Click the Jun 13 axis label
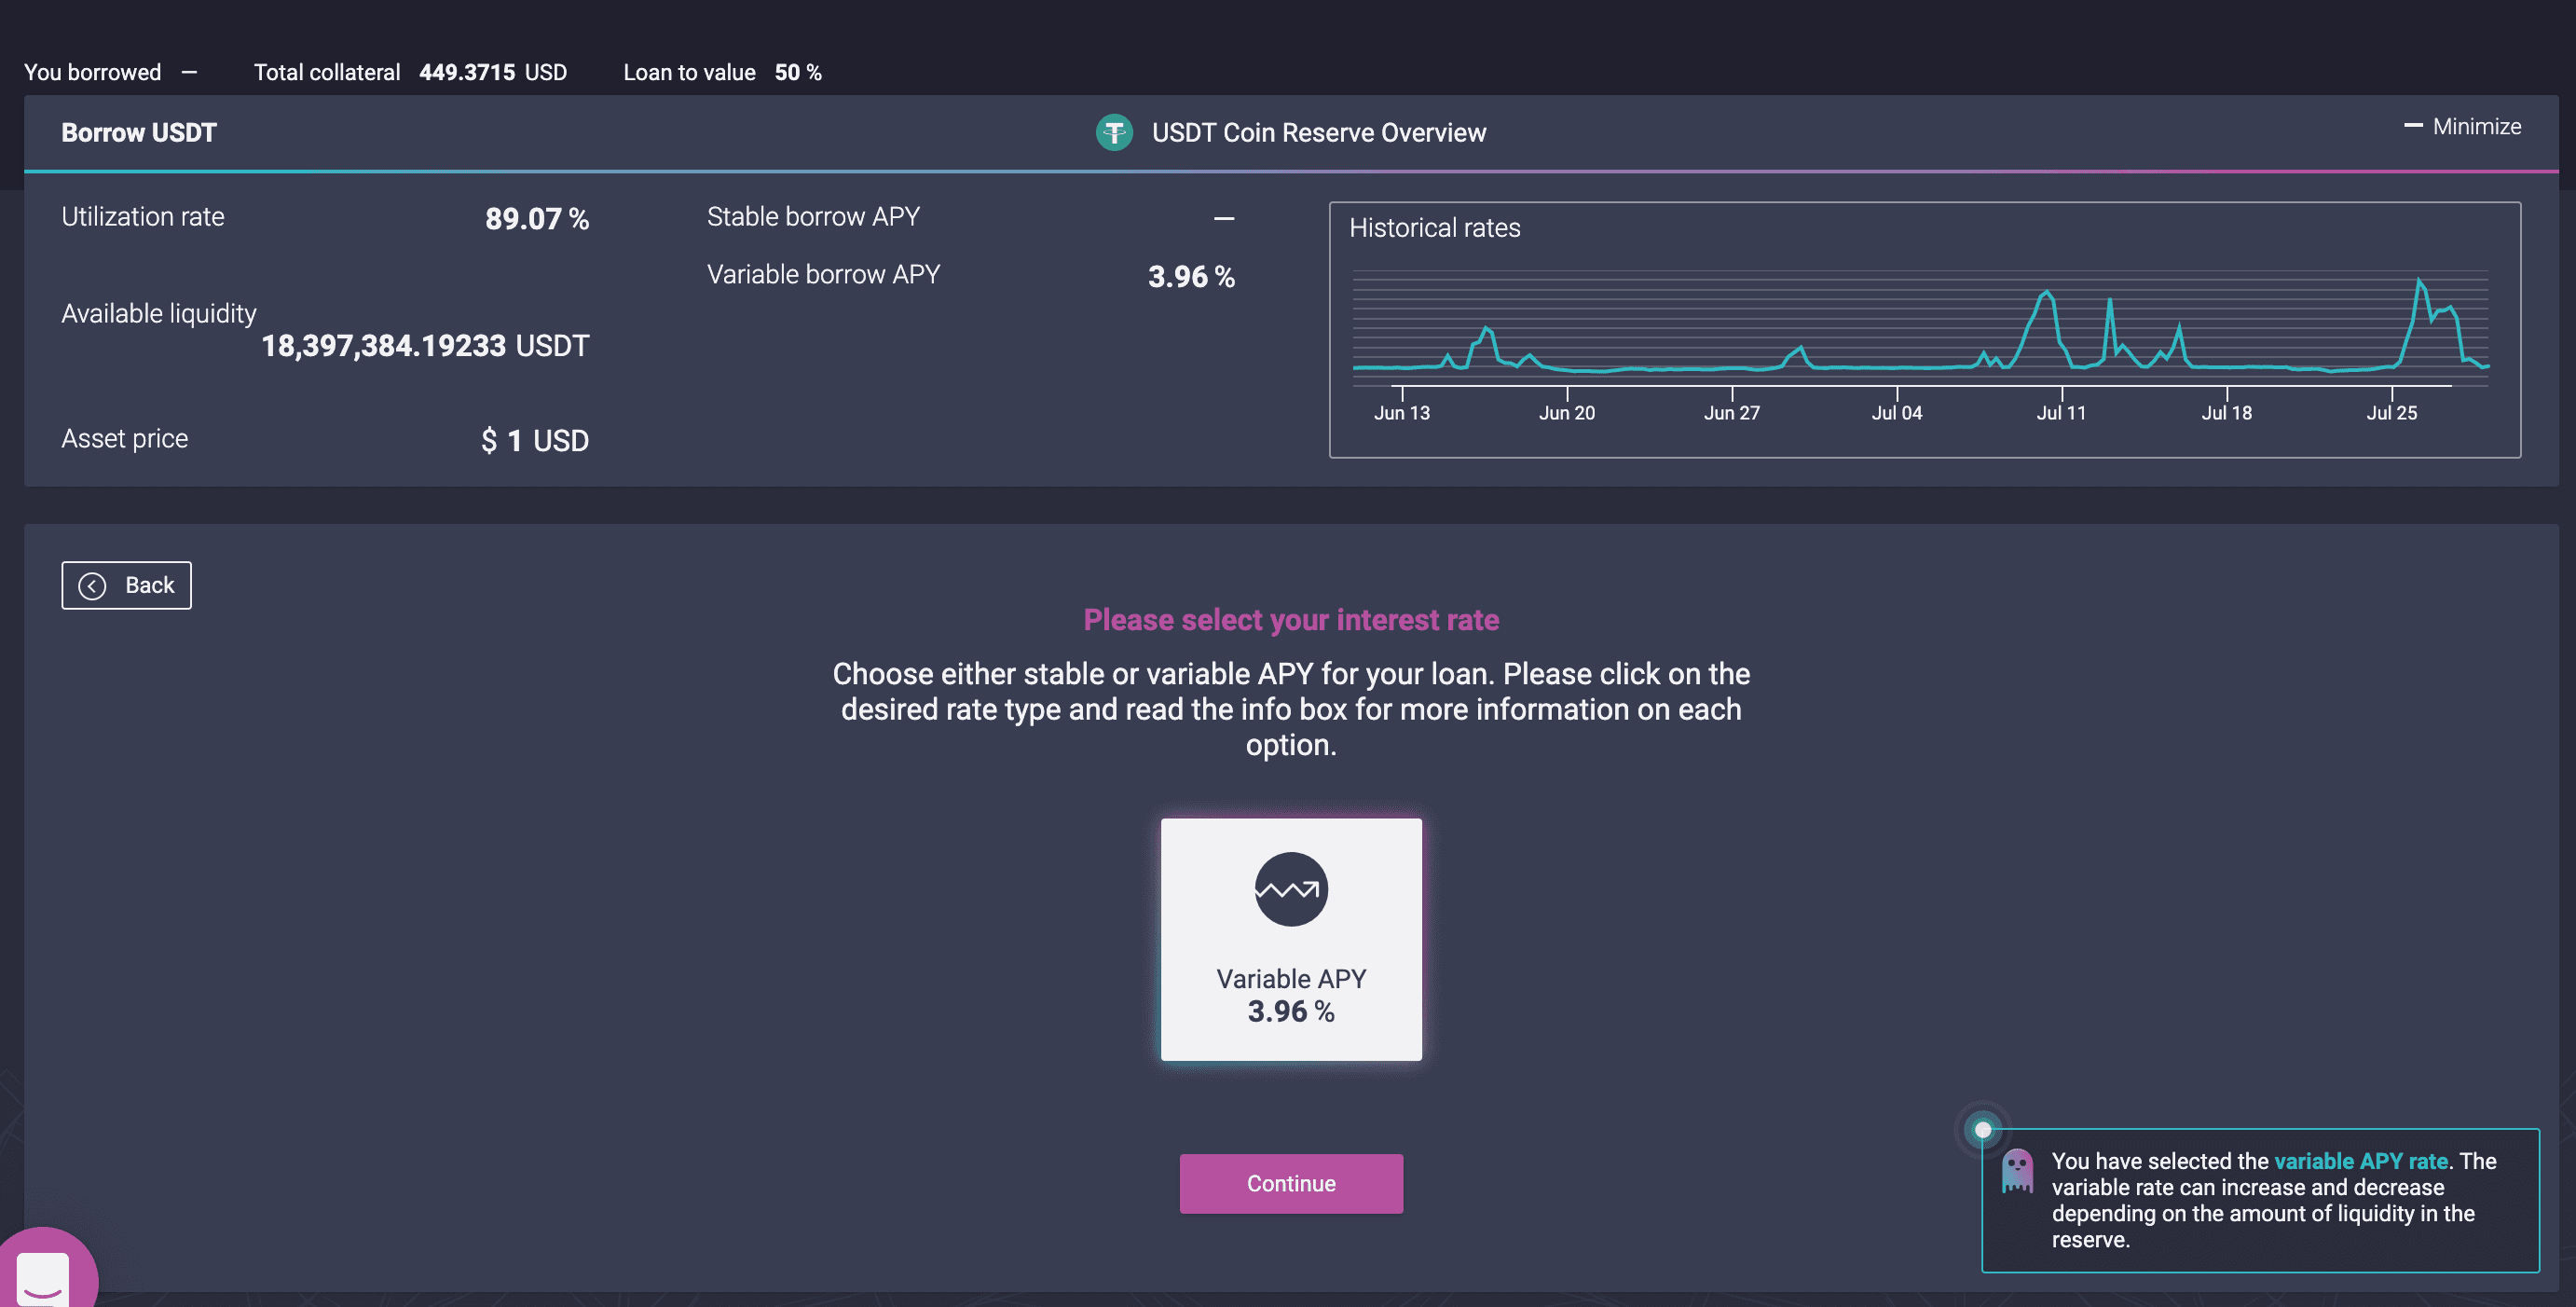Screen dimensions: 2576x1307 point(1401,413)
